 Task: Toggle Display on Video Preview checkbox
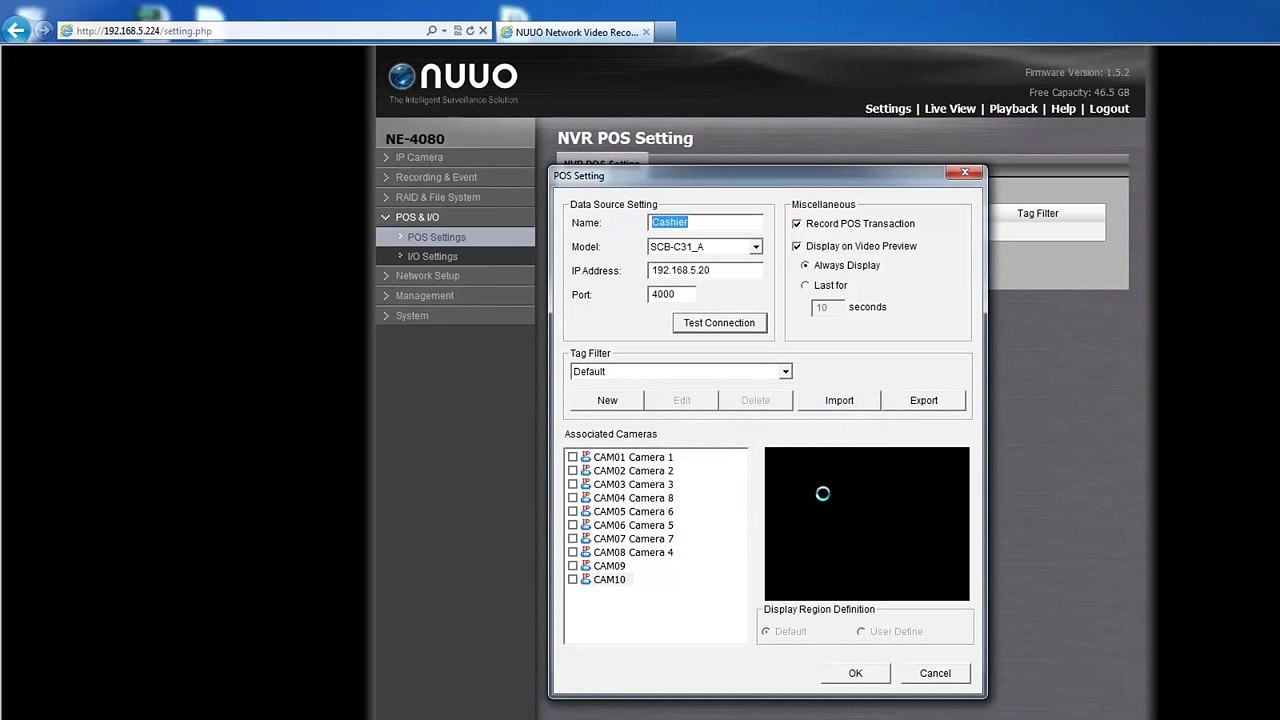point(797,246)
